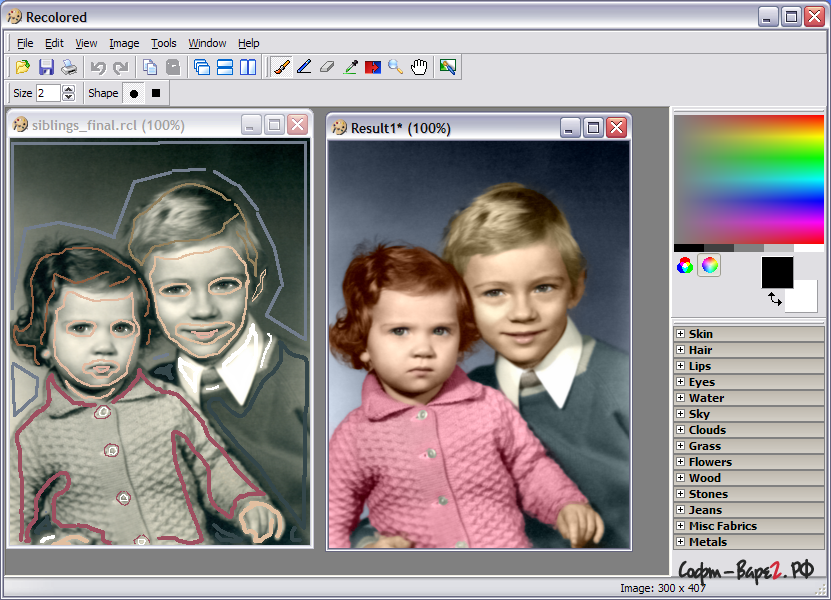The width and height of the screenshot is (831, 600).
Task: Decrease brush size with down stepper arrow
Action: tap(68, 98)
